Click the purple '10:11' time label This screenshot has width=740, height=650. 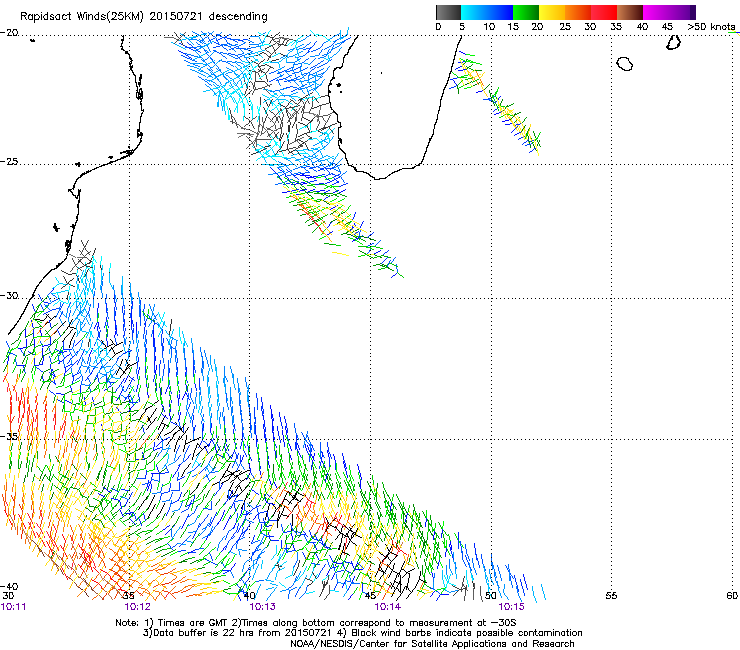click(14, 607)
